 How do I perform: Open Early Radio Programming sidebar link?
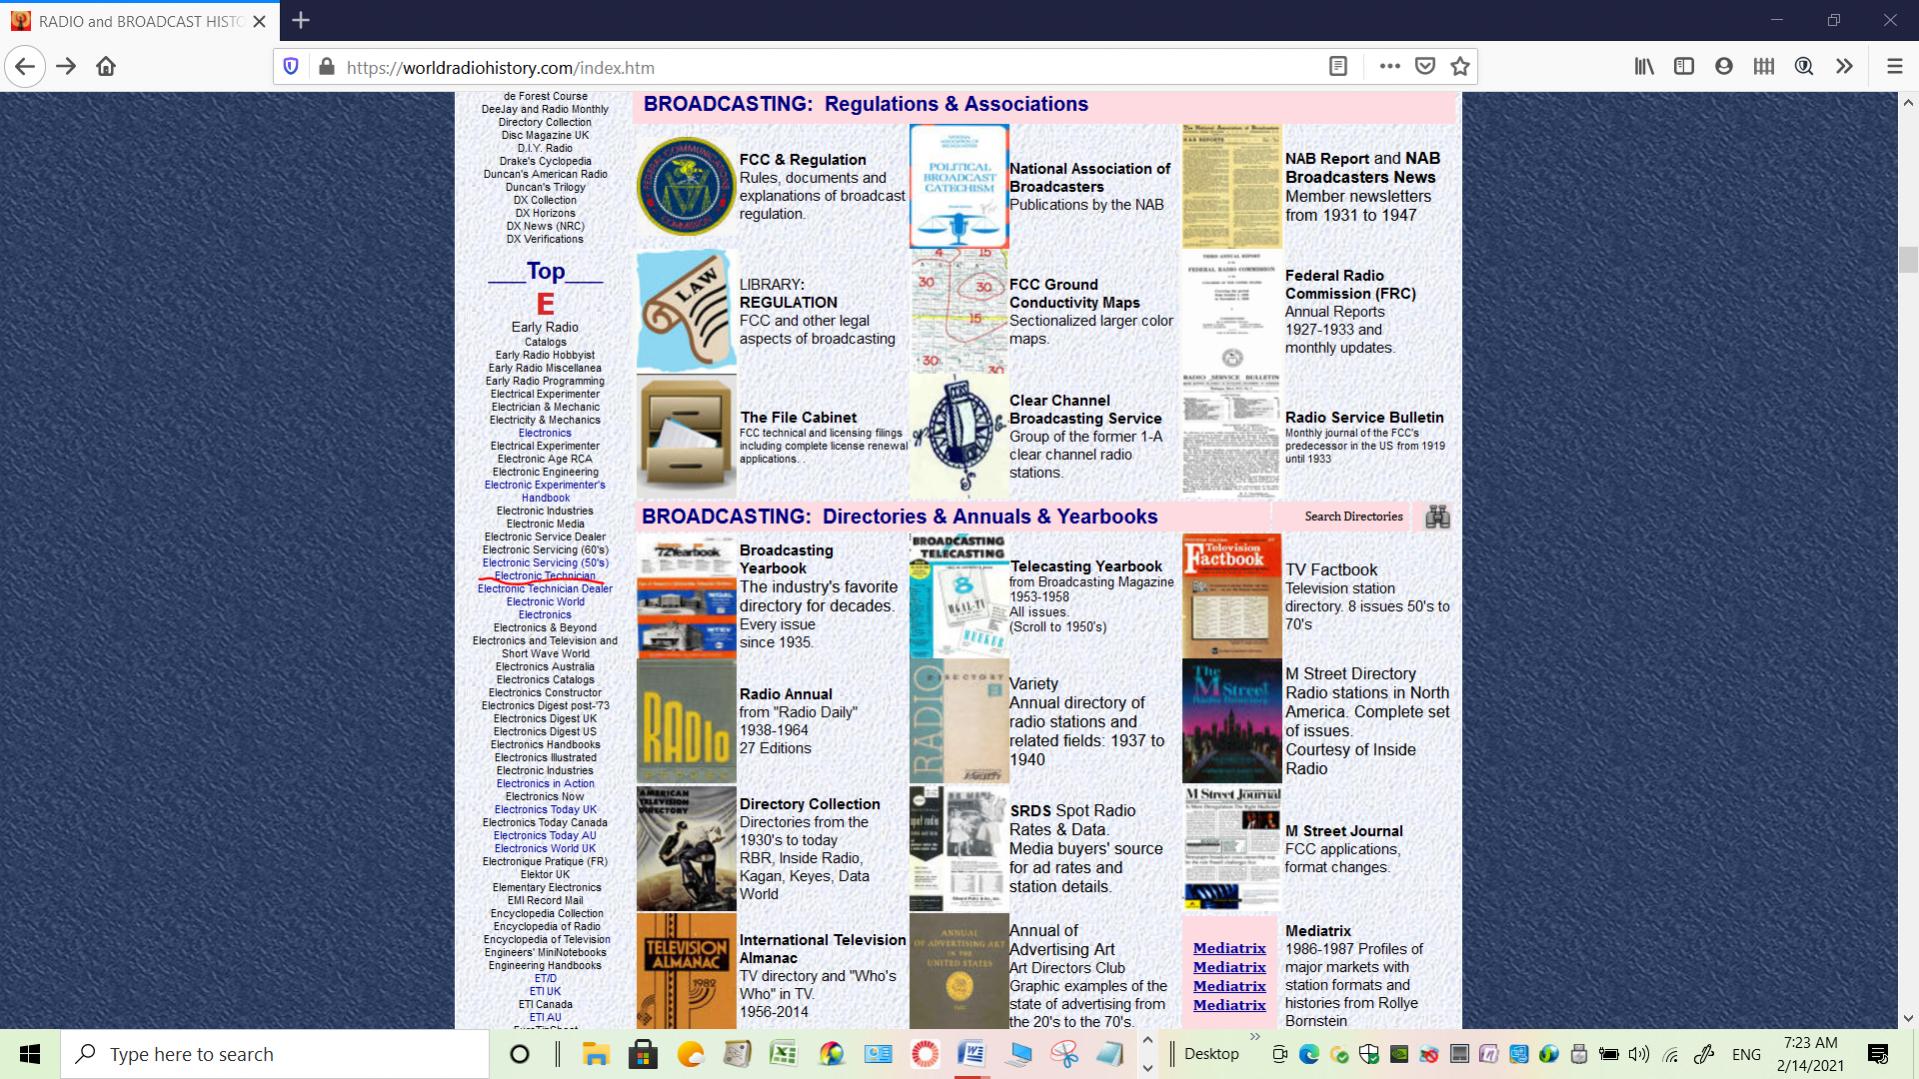pos(545,381)
